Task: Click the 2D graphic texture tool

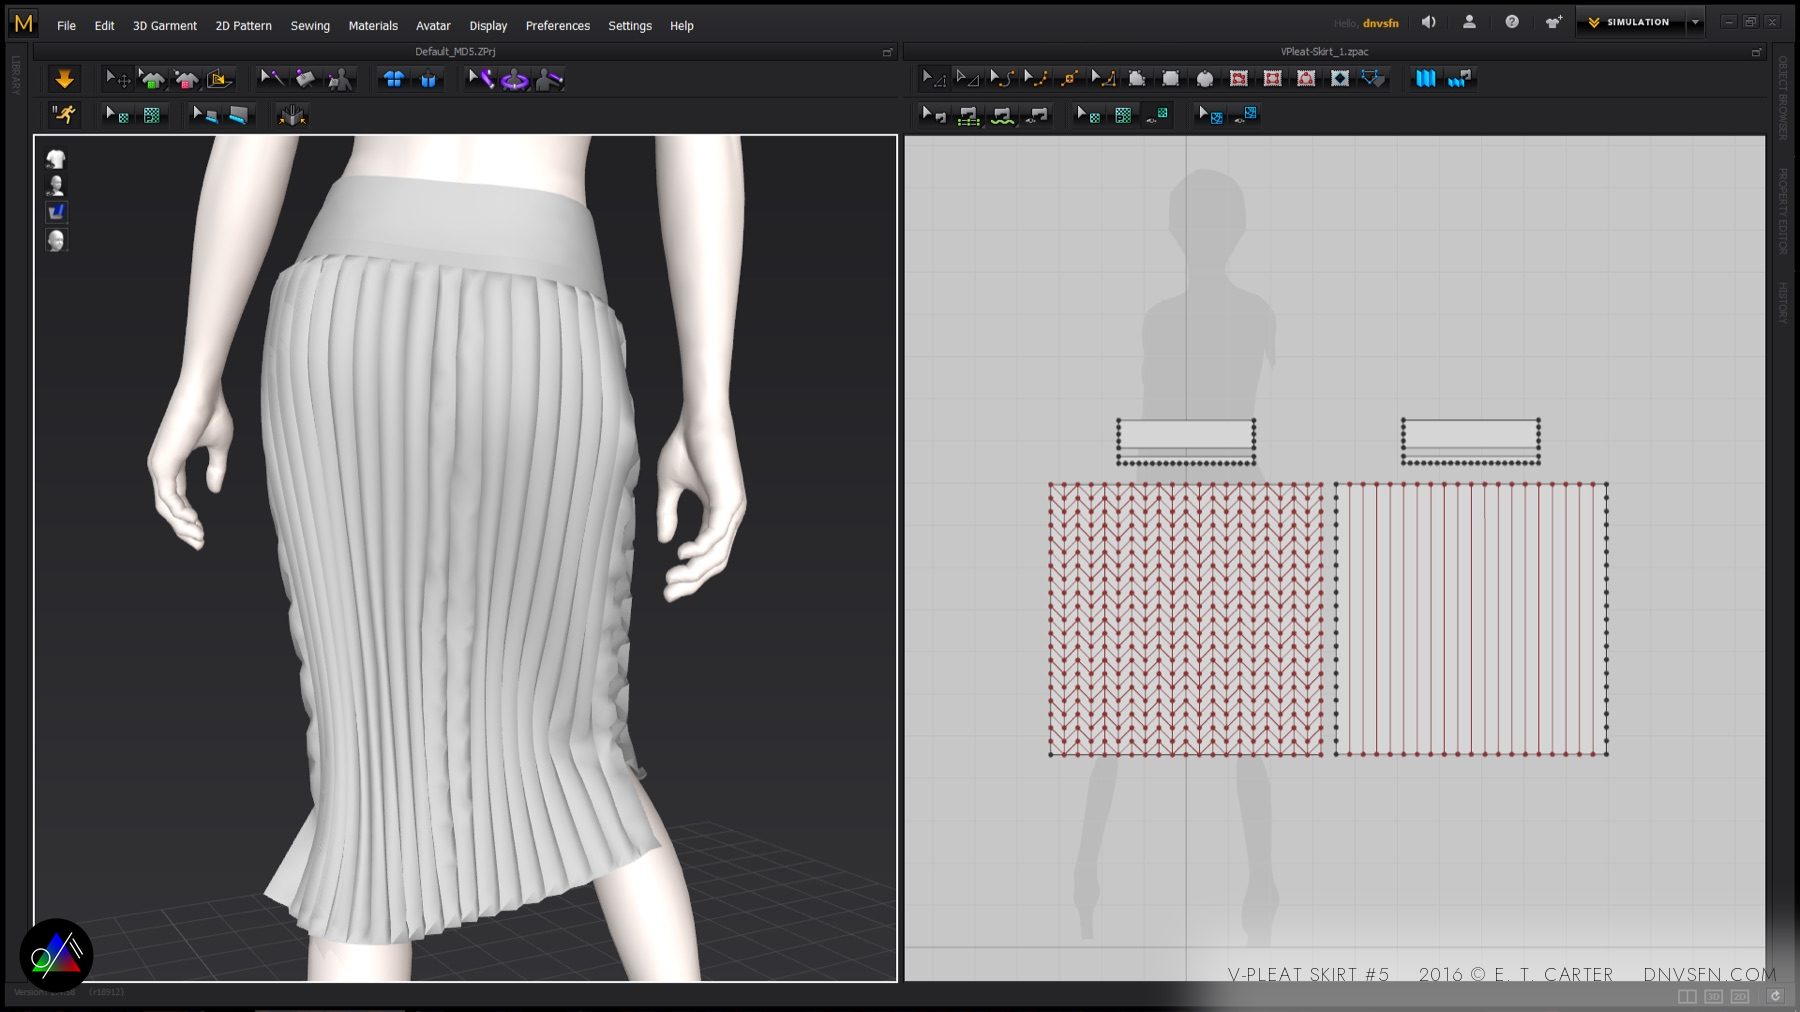Action: [x=1123, y=115]
